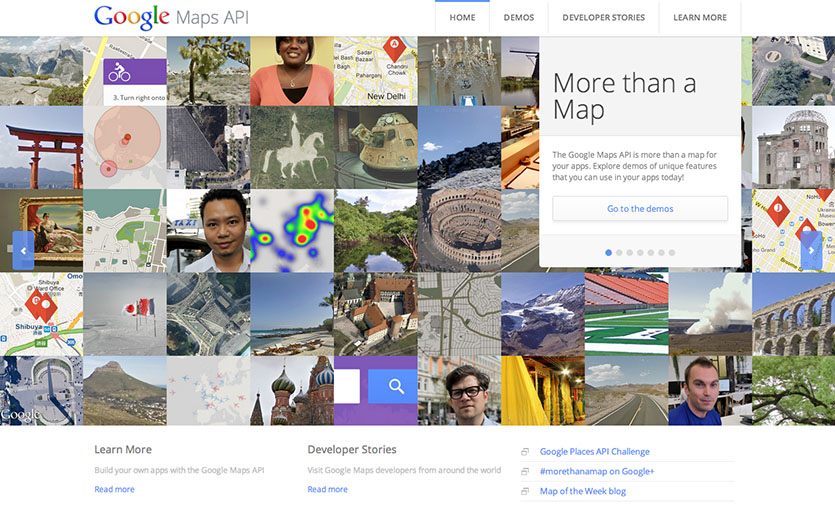The height and width of the screenshot is (514, 835).
Task: Open the flags in snow tile
Action: 125,314
